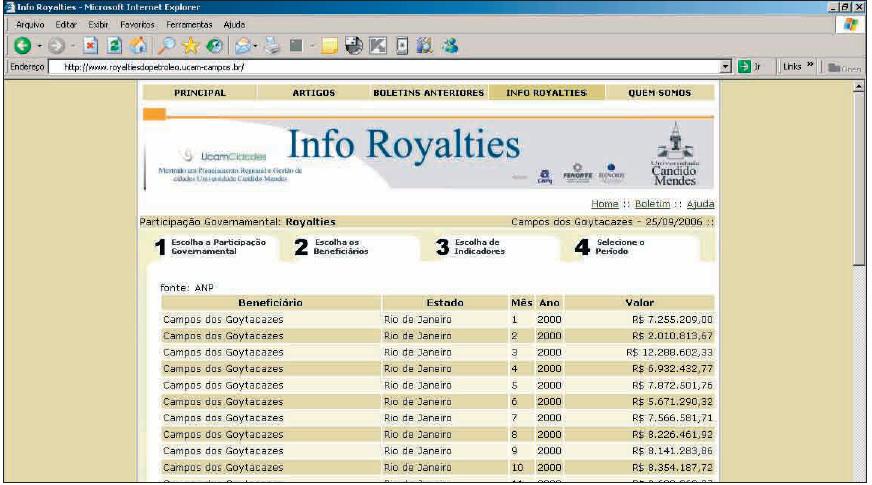Select step 2 Escolha os Beneficiários
The width and height of the screenshot is (872, 485).
341,247
